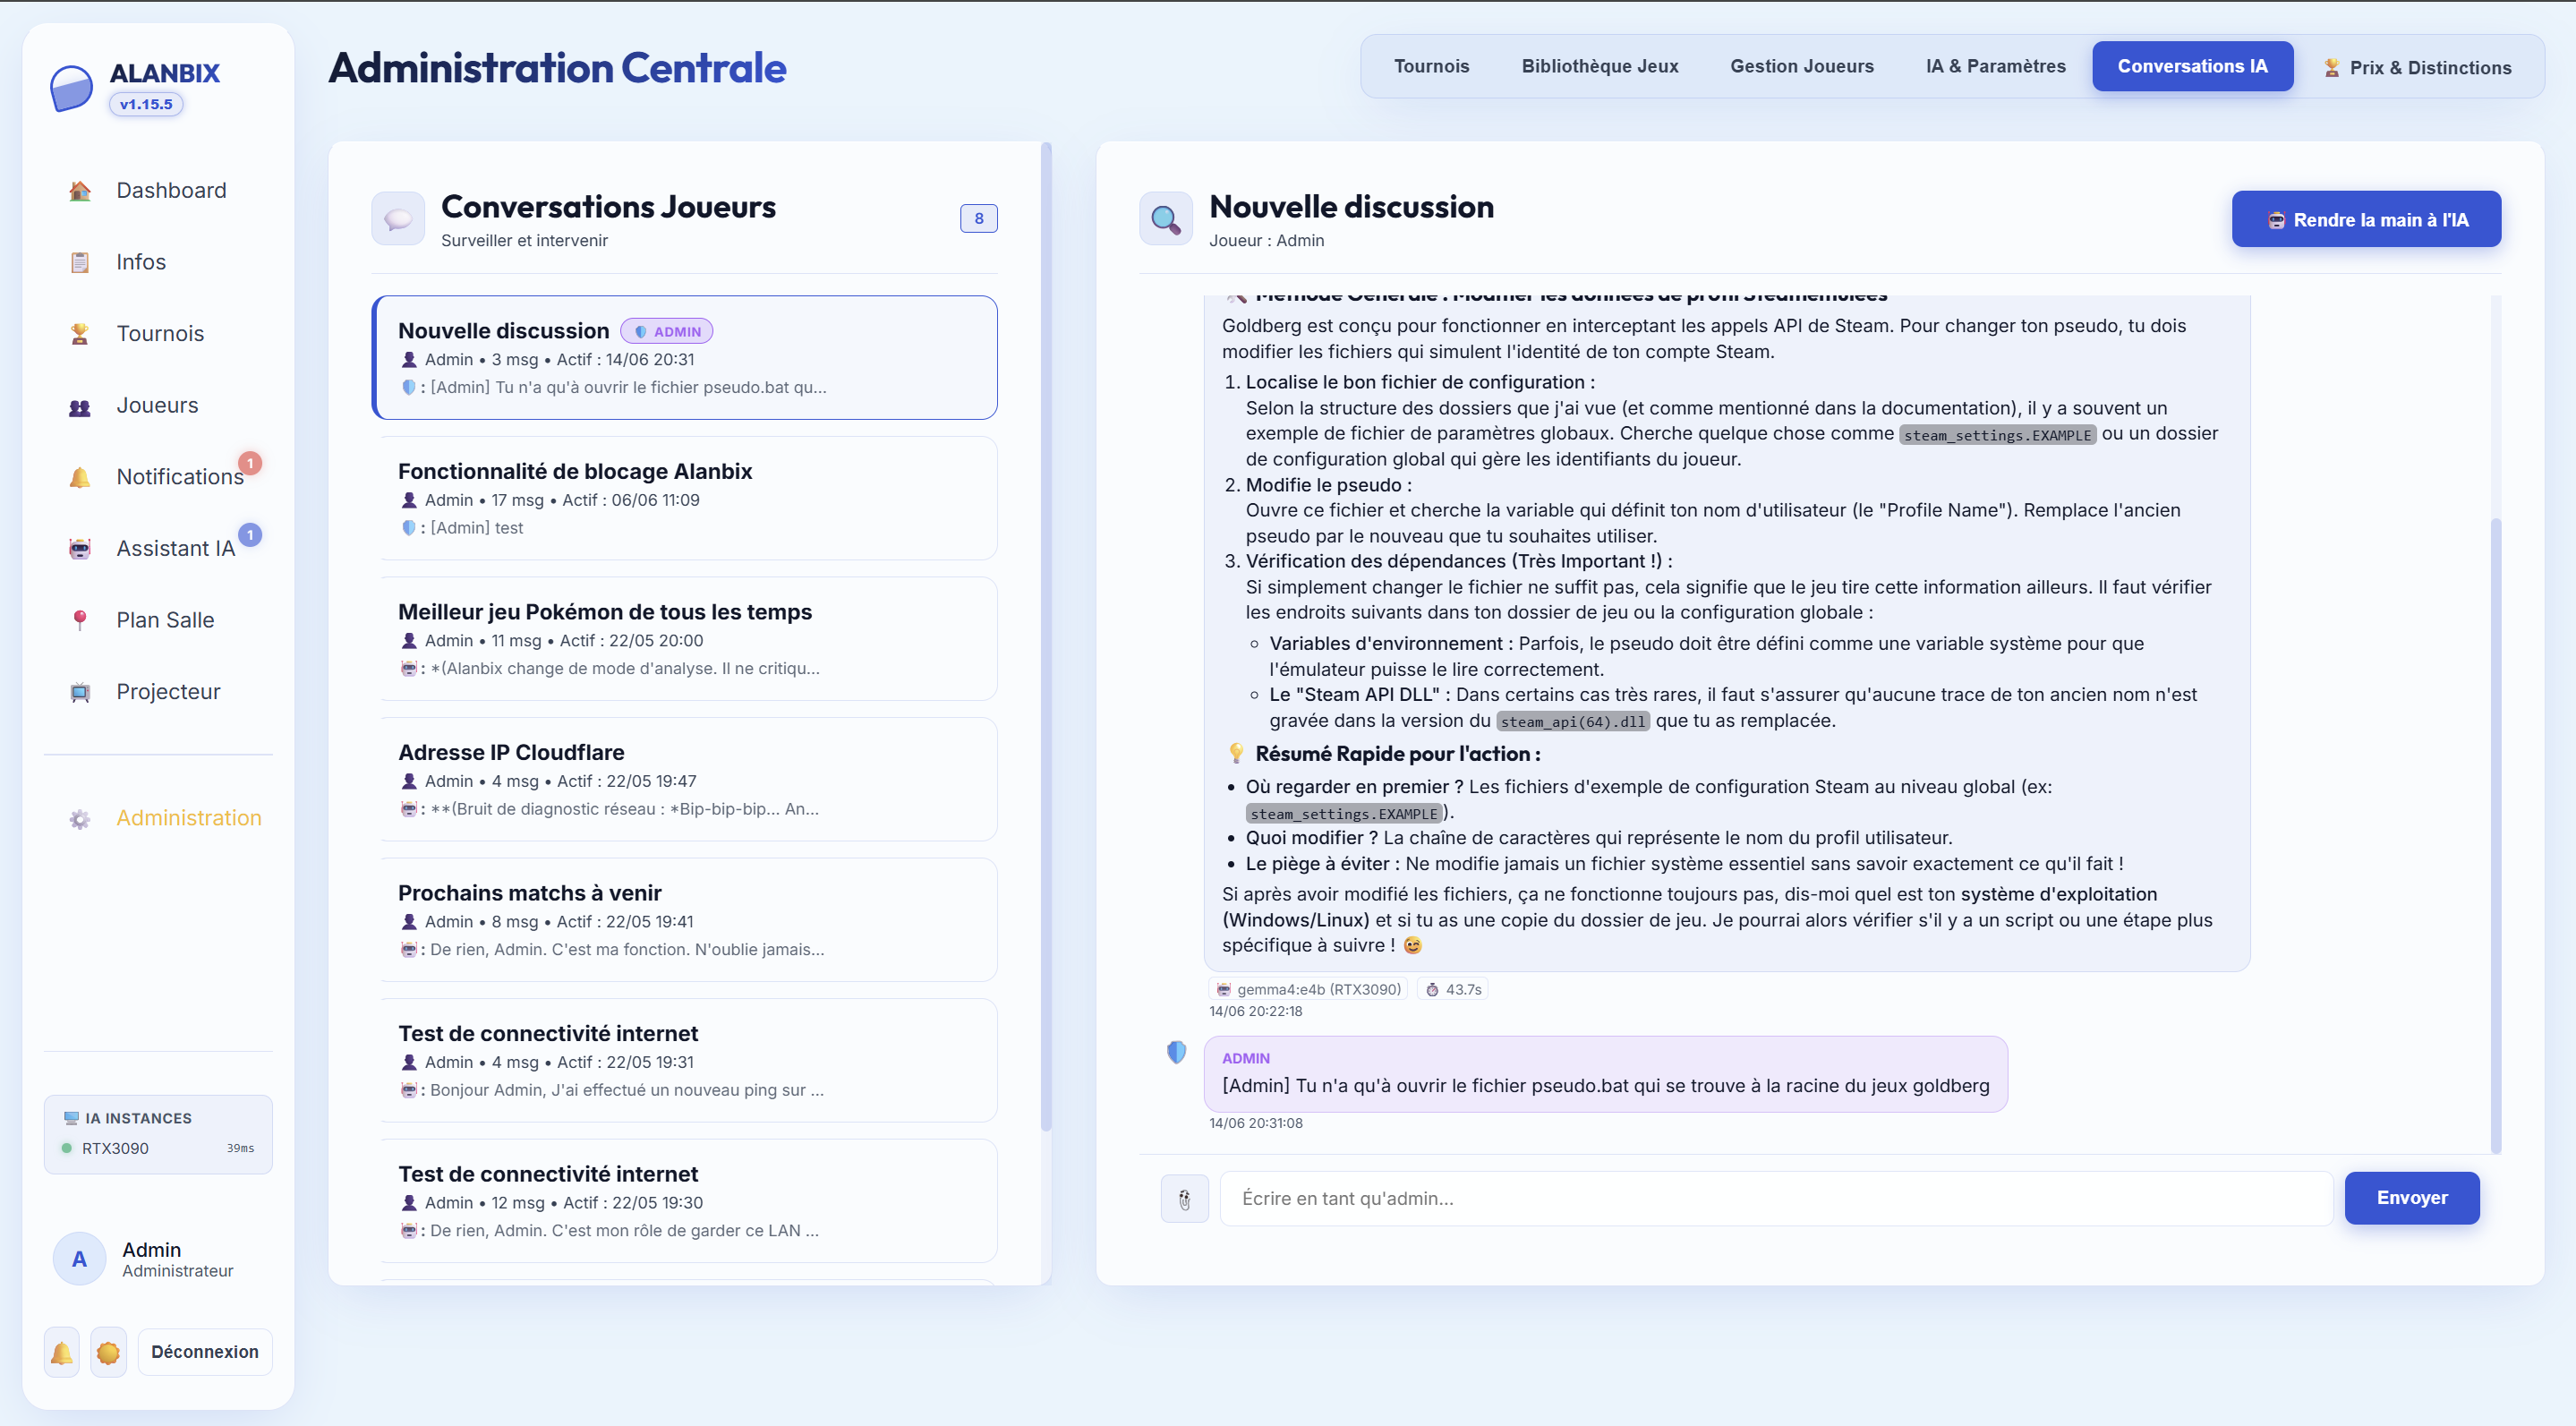
Task: Open the Projecteur screen icon
Action: [80, 692]
